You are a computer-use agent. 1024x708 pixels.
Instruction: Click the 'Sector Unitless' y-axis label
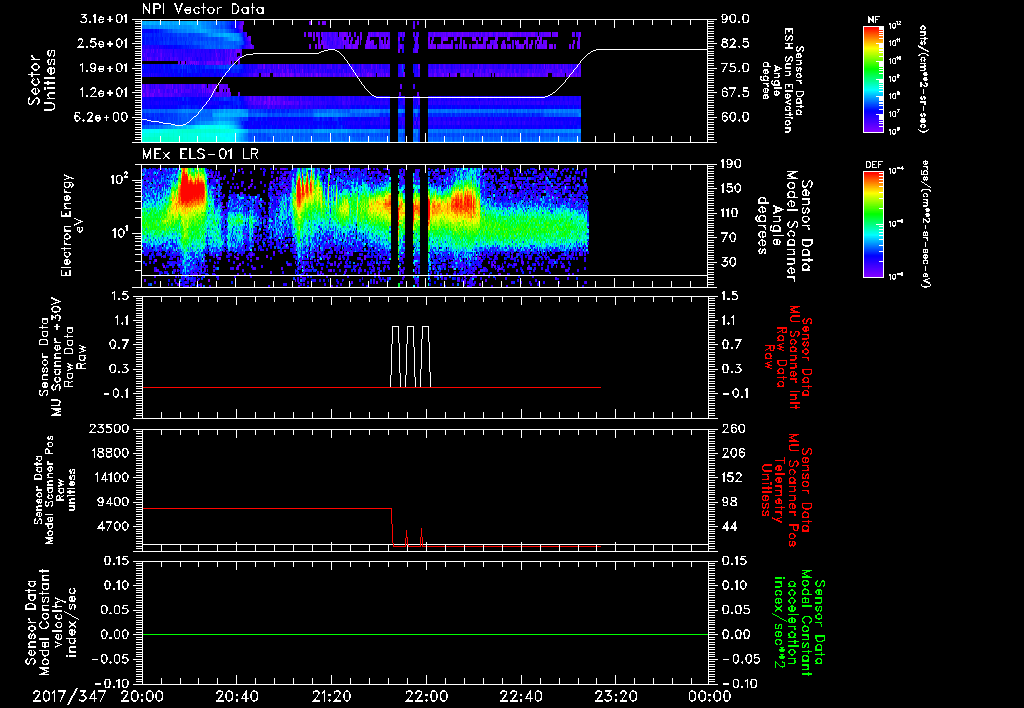pos(42,80)
